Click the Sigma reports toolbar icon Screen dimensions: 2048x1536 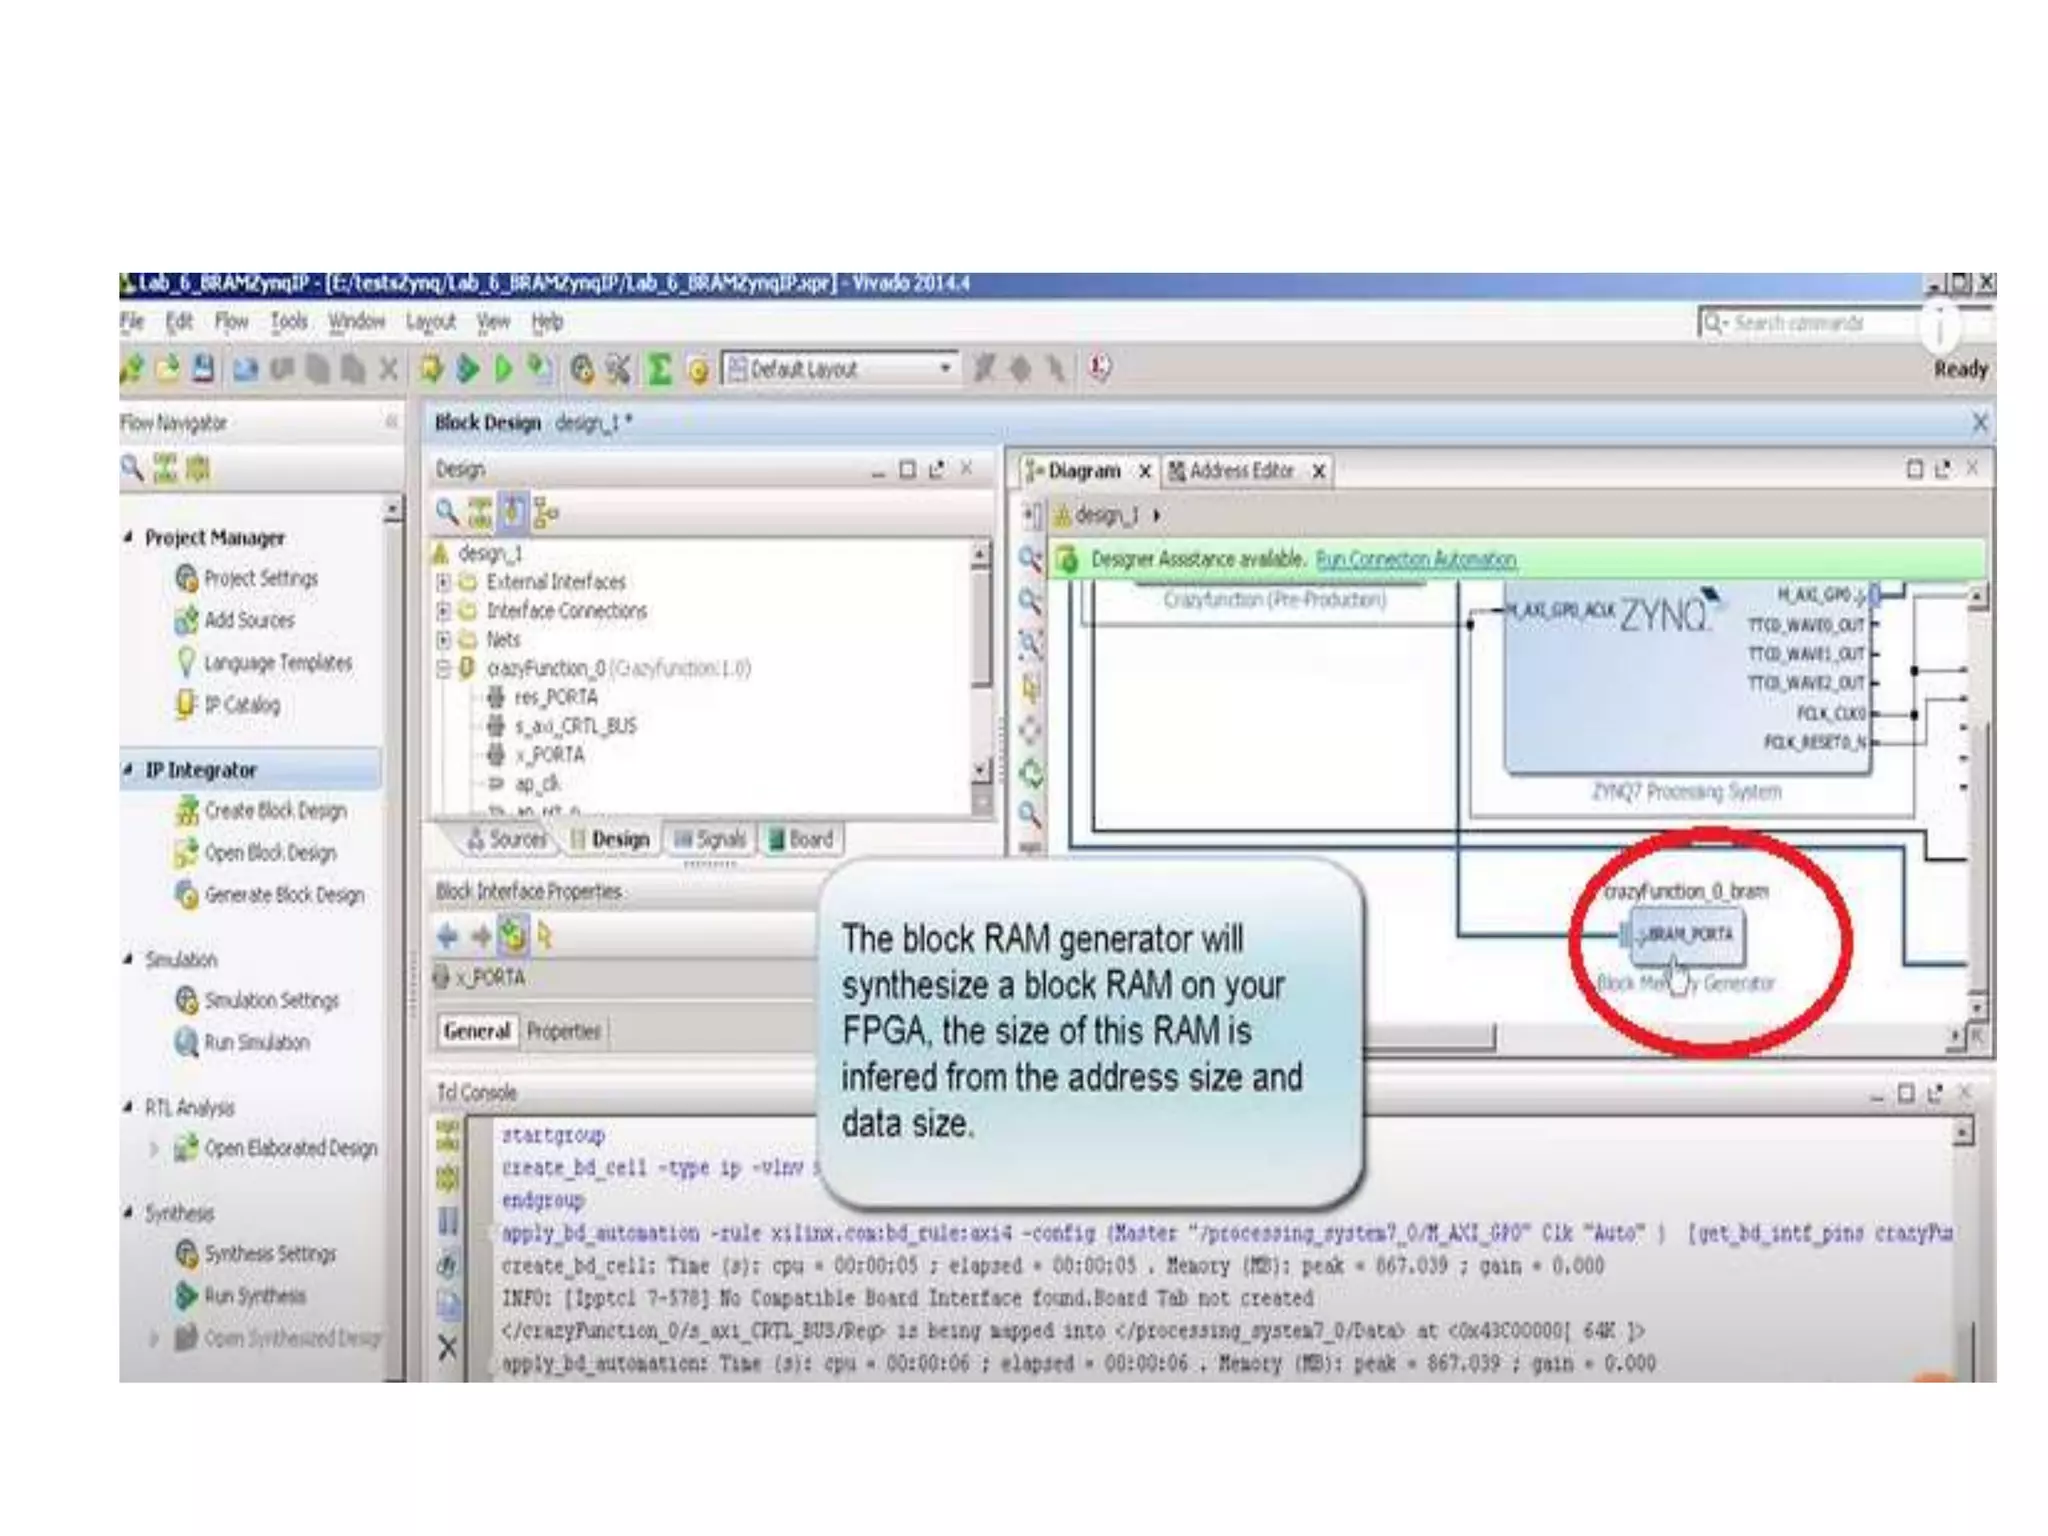pos(659,369)
